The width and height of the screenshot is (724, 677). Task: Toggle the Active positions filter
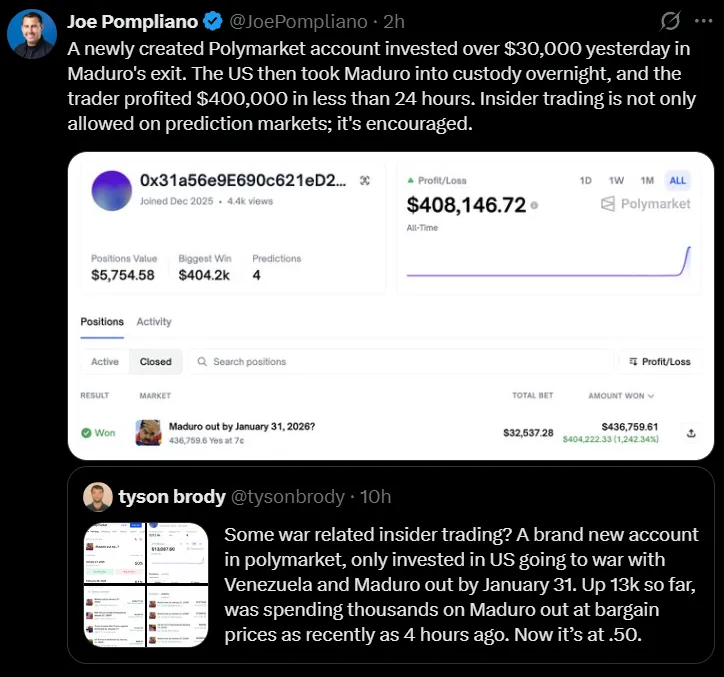coord(105,361)
